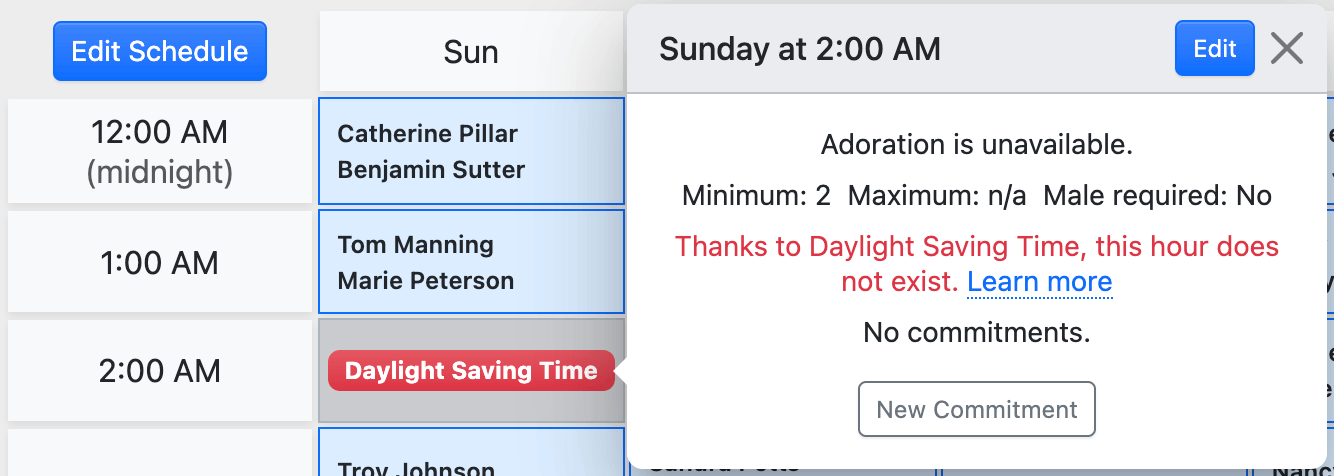Click the Minimum and Maximum requirements line
1334x476 pixels.
pos(976,195)
